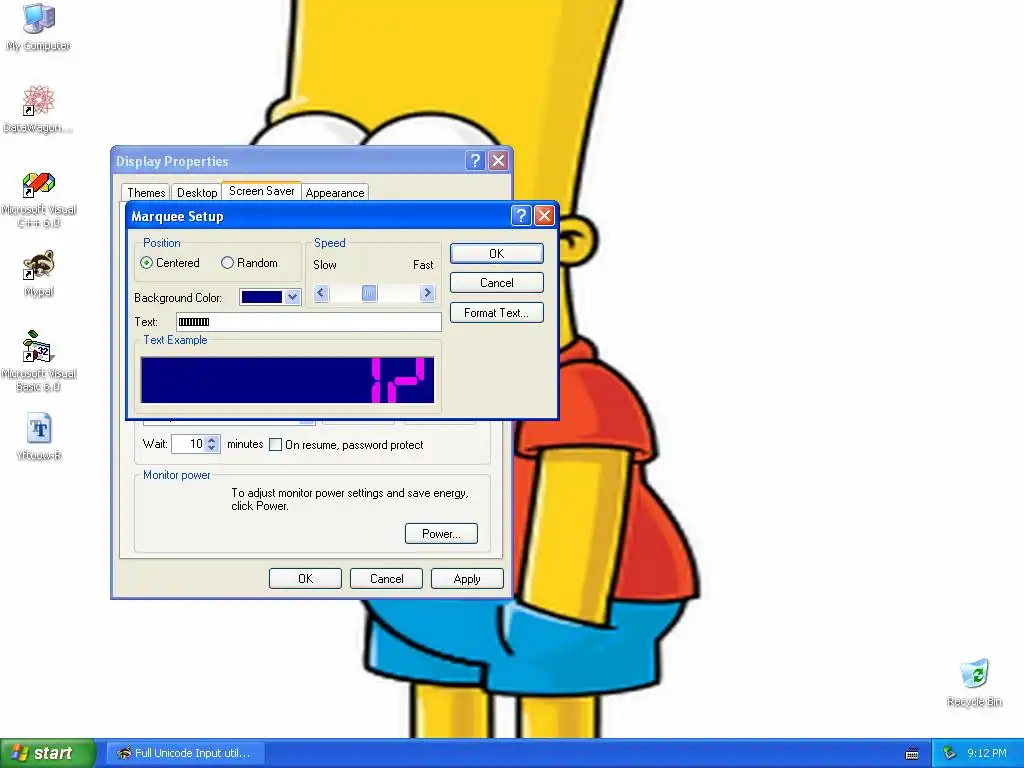Screen dimensions: 1024x768
Task: Switch to the Themes tab
Action: pos(146,193)
